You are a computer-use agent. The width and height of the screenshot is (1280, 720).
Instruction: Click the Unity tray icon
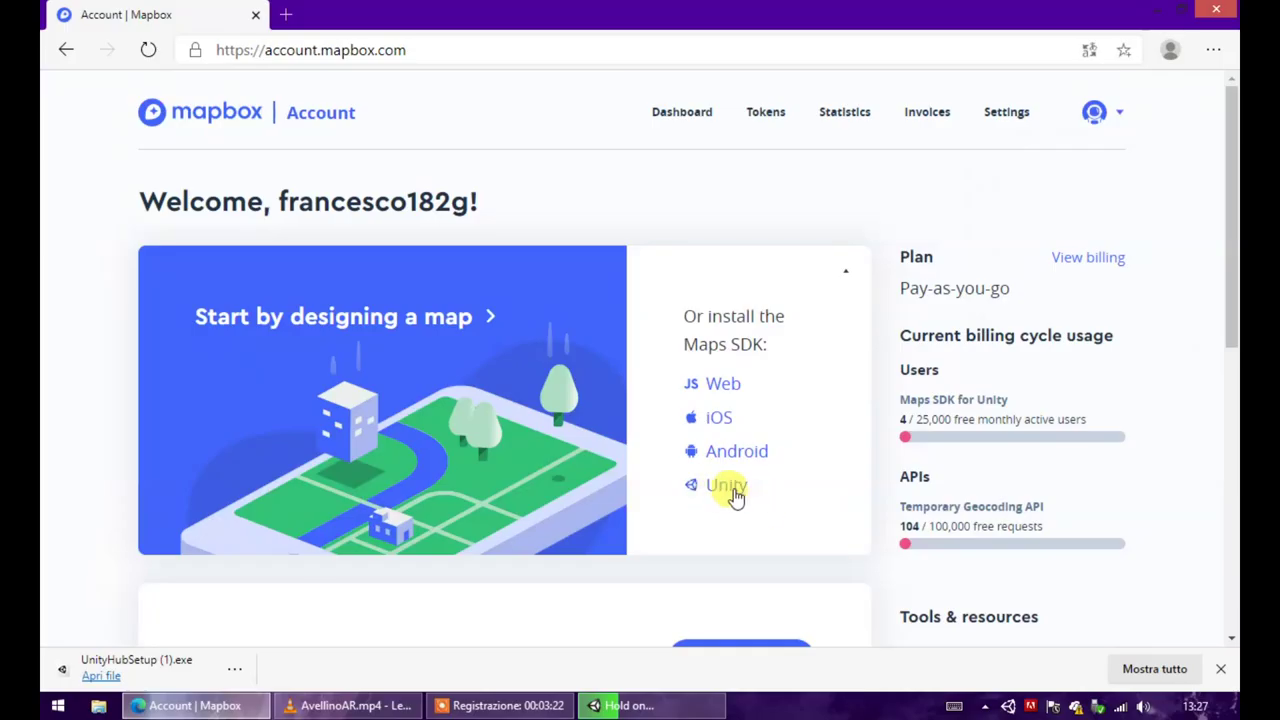[1008, 706]
